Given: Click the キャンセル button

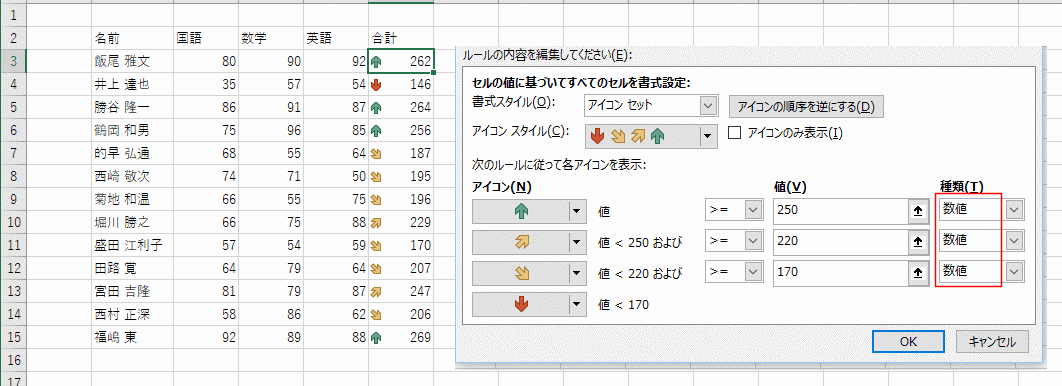Looking at the screenshot, I should 992,341.
